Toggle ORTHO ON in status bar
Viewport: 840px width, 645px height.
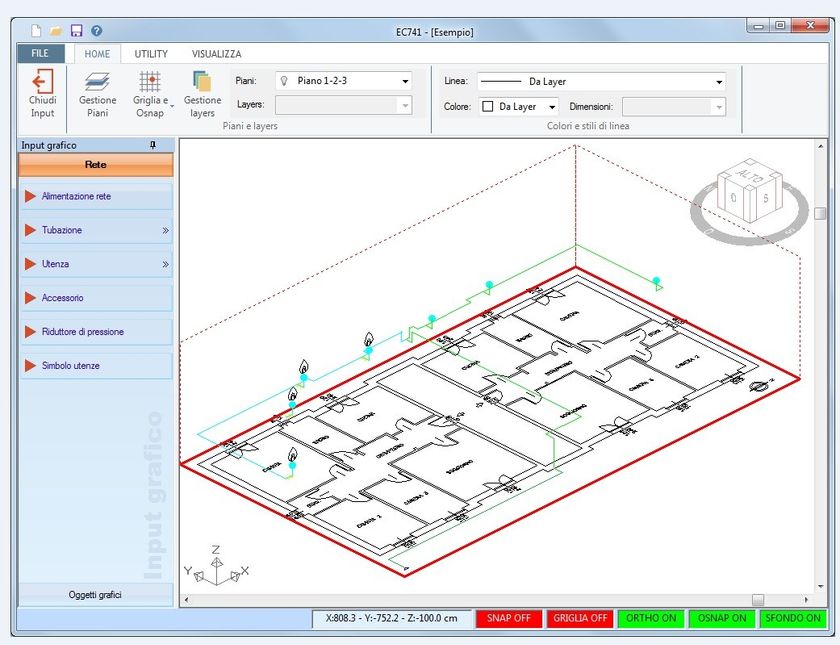tap(651, 618)
